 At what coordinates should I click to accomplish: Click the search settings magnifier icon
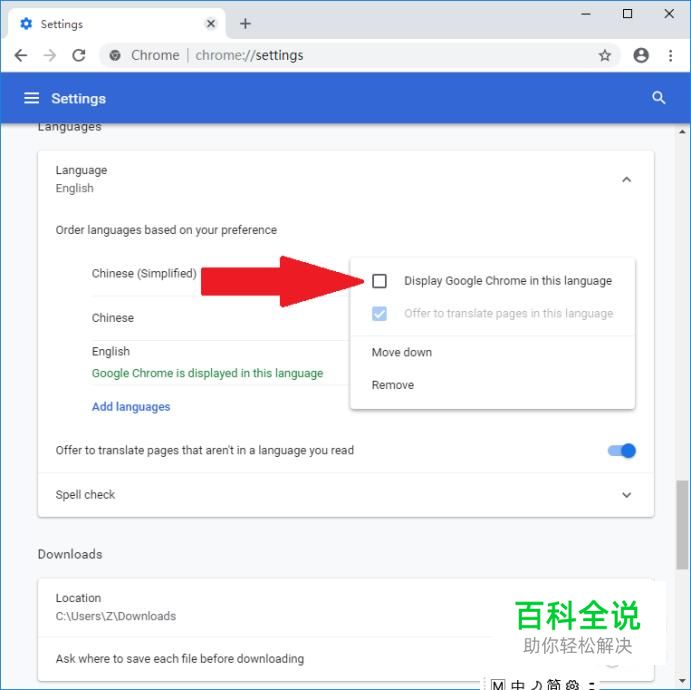[658, 98]
